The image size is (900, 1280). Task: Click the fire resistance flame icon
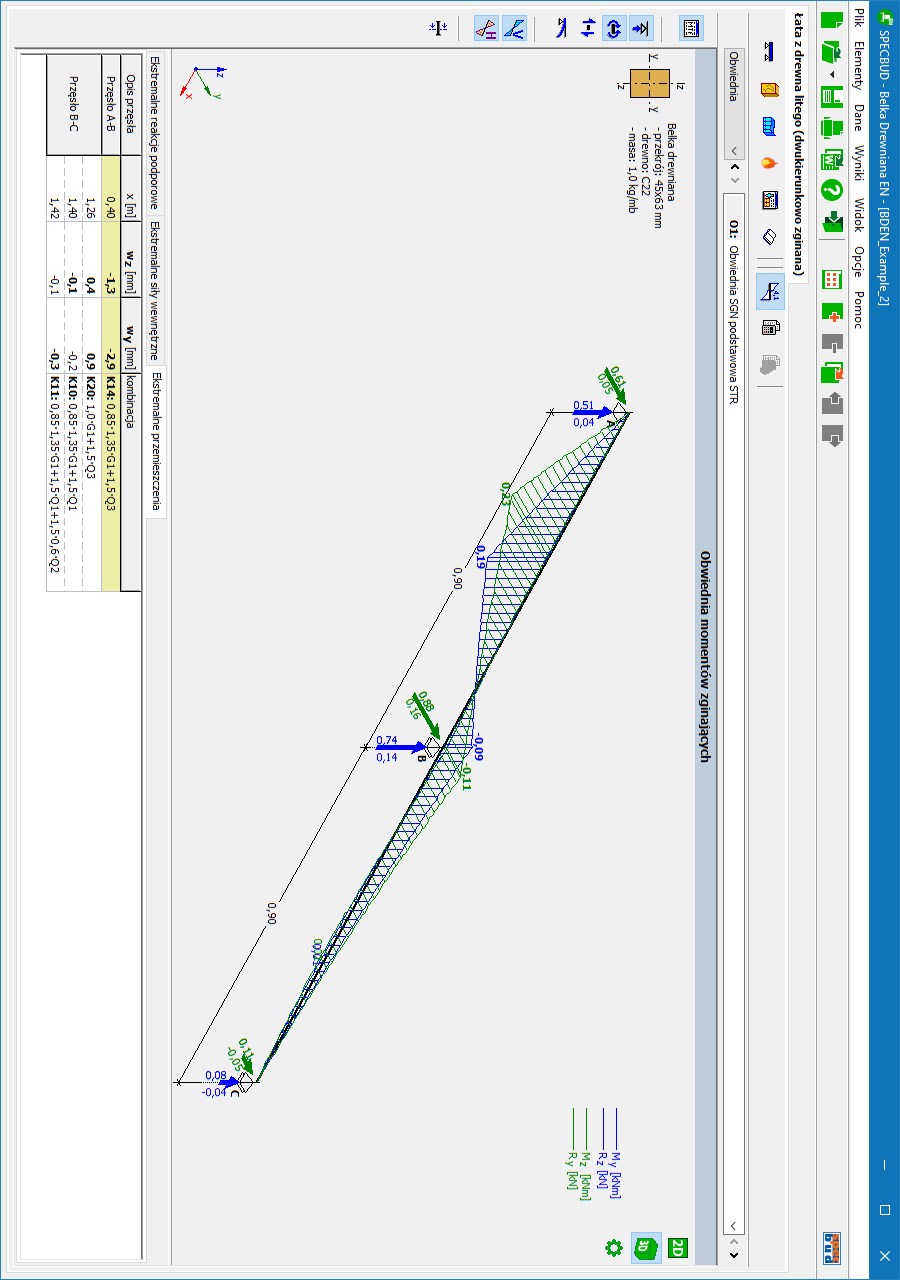769,163
